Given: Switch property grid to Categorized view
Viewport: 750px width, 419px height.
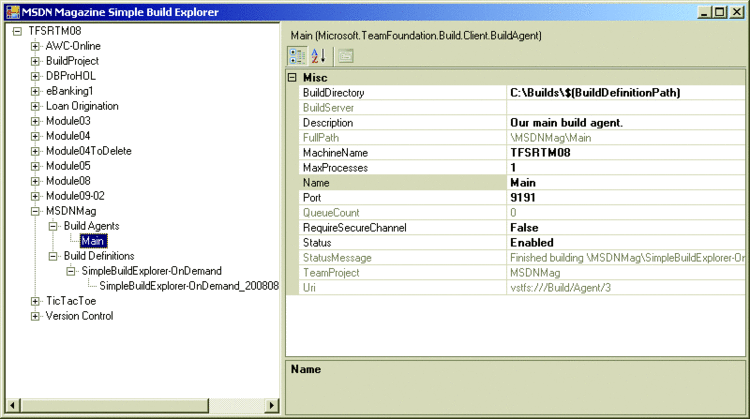Looking at the screenshot, I should pyautogui.click(x=297, y=56).
